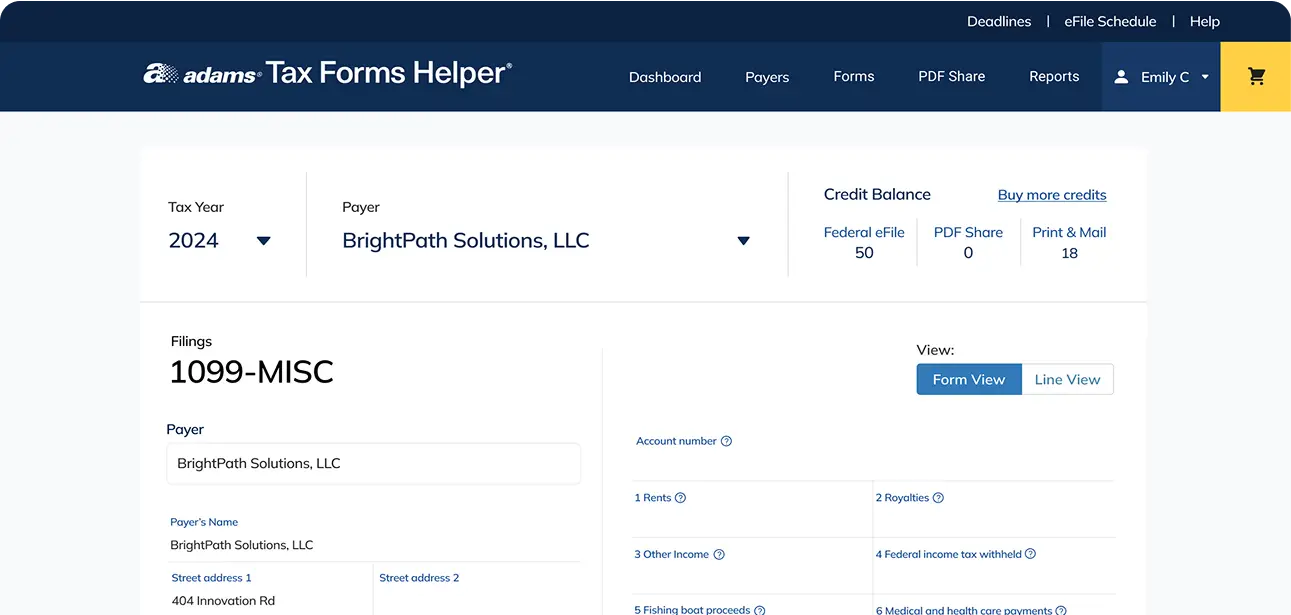This screenshot has height=615, width=1291.
Task: Click the Print & Mail 18 credit count
Action: [x=1069, y=253]
